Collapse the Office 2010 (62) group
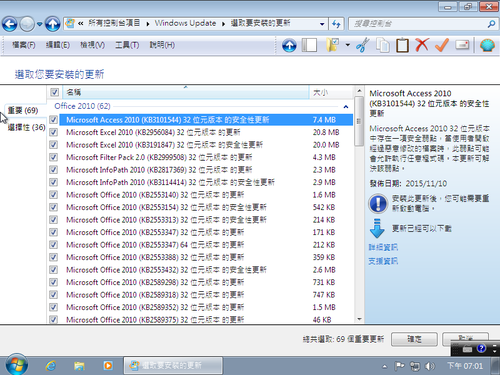This screenshot has height=375, width=500. [346, 106]
